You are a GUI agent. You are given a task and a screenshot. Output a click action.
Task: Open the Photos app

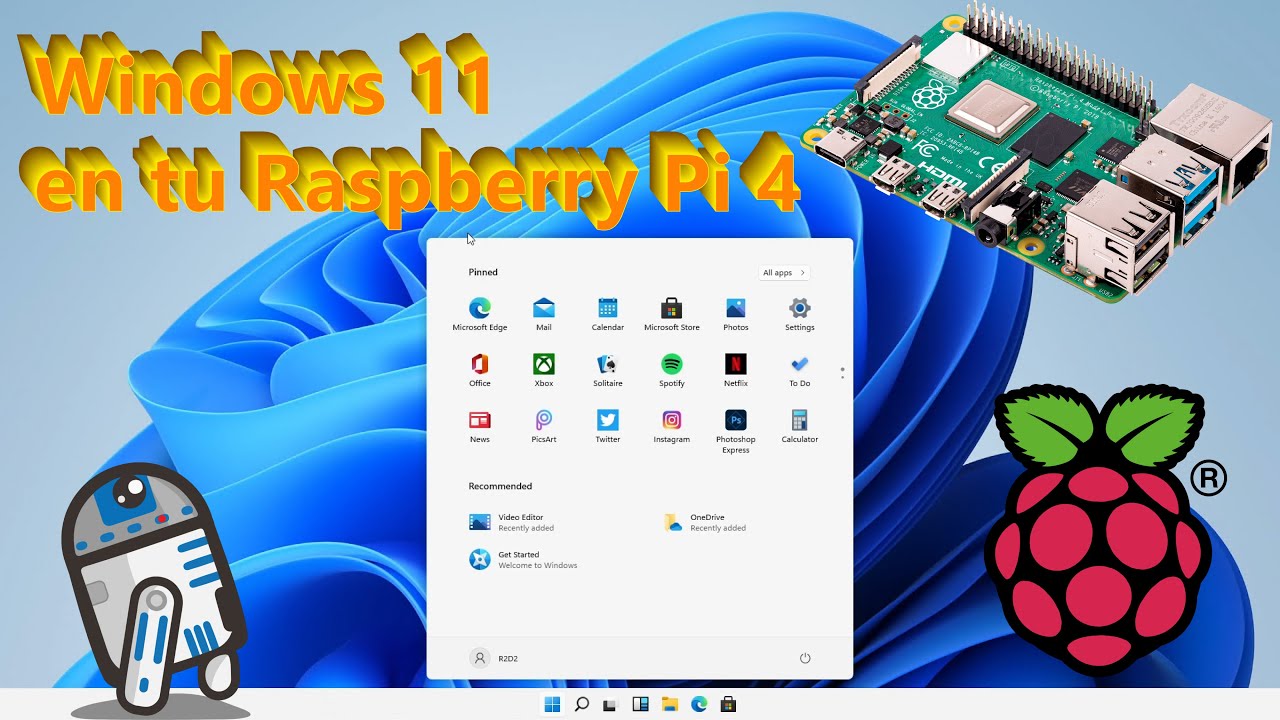736,314
